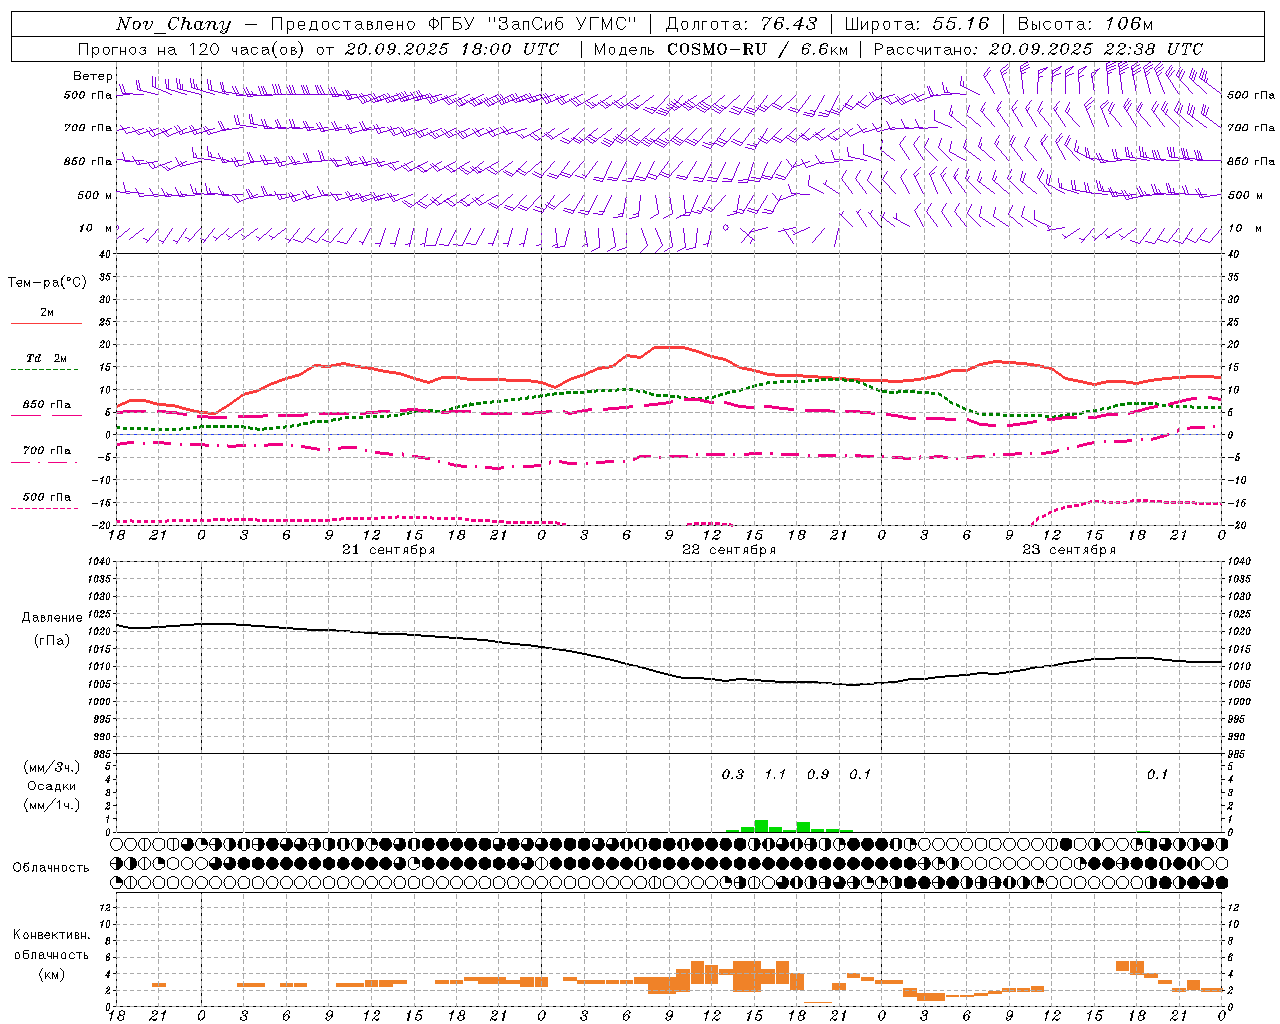Click the '21 сентября' date label
Image resolution: width=1280 pixels, height=1024 pixels.
(389, 550)
